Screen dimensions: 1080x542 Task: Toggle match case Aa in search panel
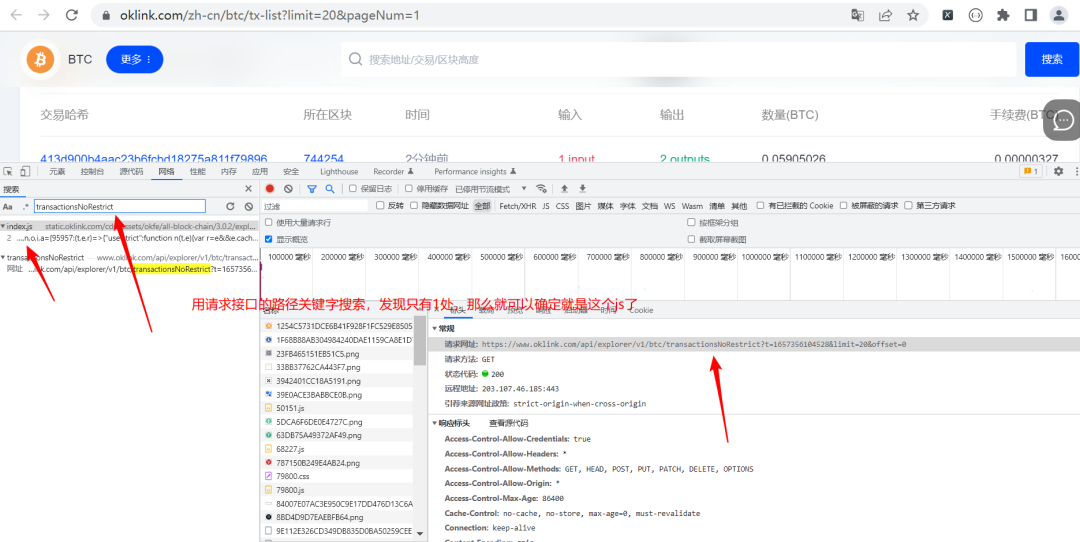coord(8,207)
